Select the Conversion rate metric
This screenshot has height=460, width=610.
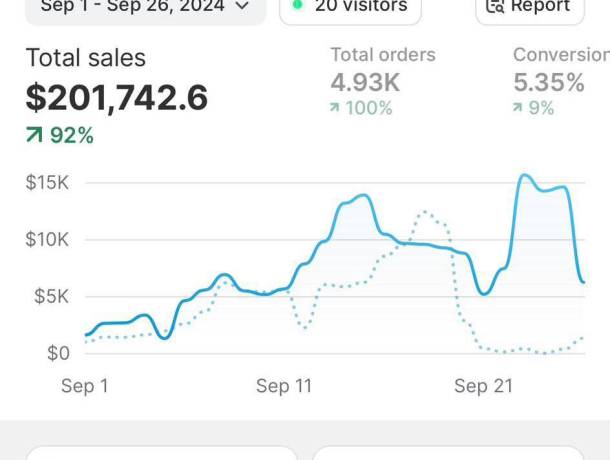click(561, 55)
